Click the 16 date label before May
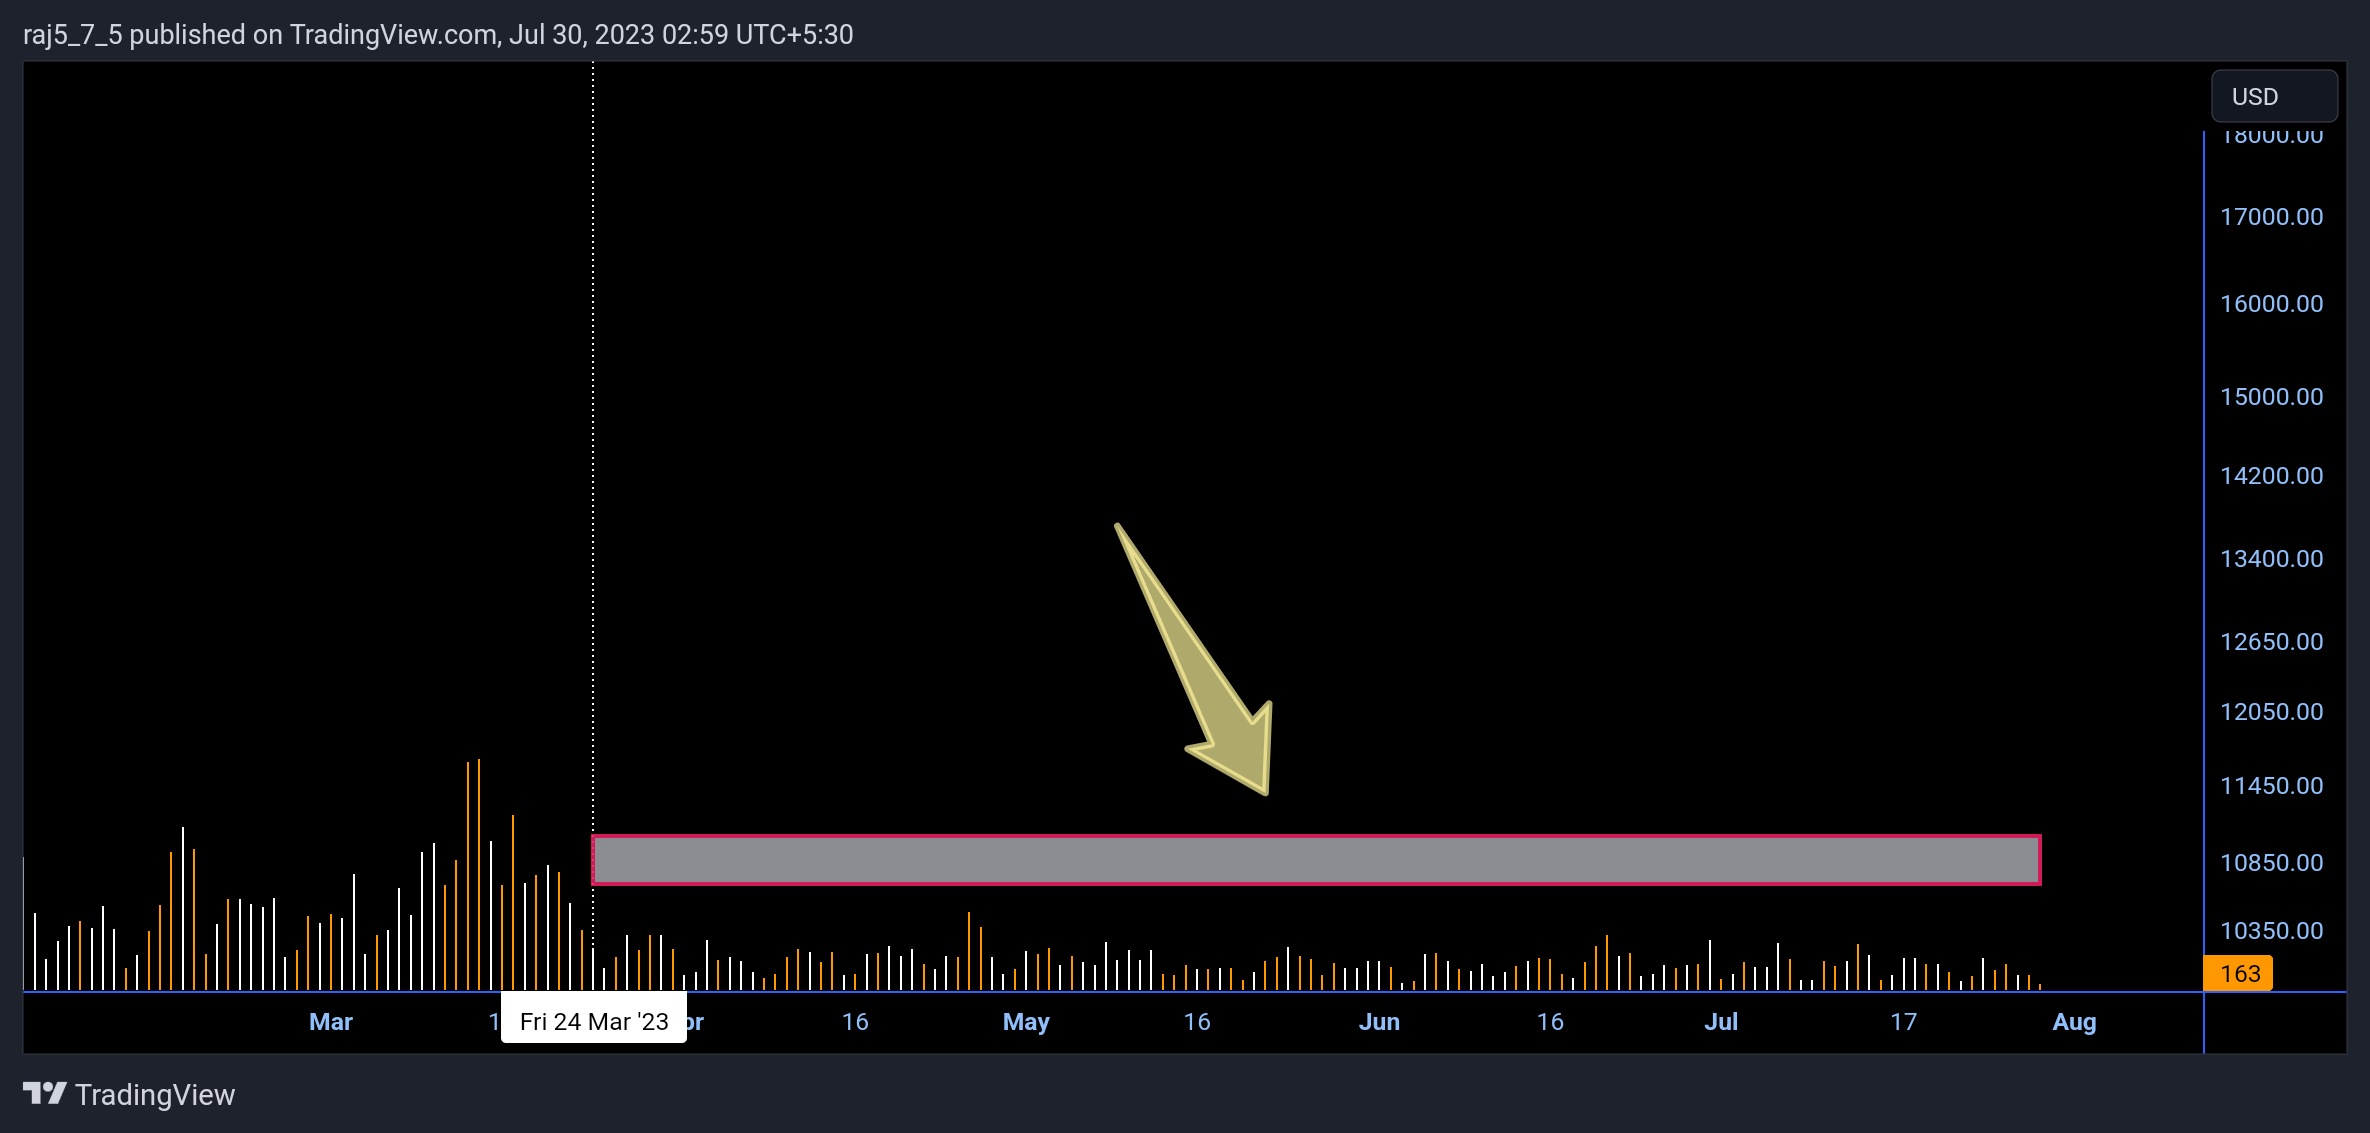The height and width of the screenshot is (1133, 2370). coord(855,1022)
